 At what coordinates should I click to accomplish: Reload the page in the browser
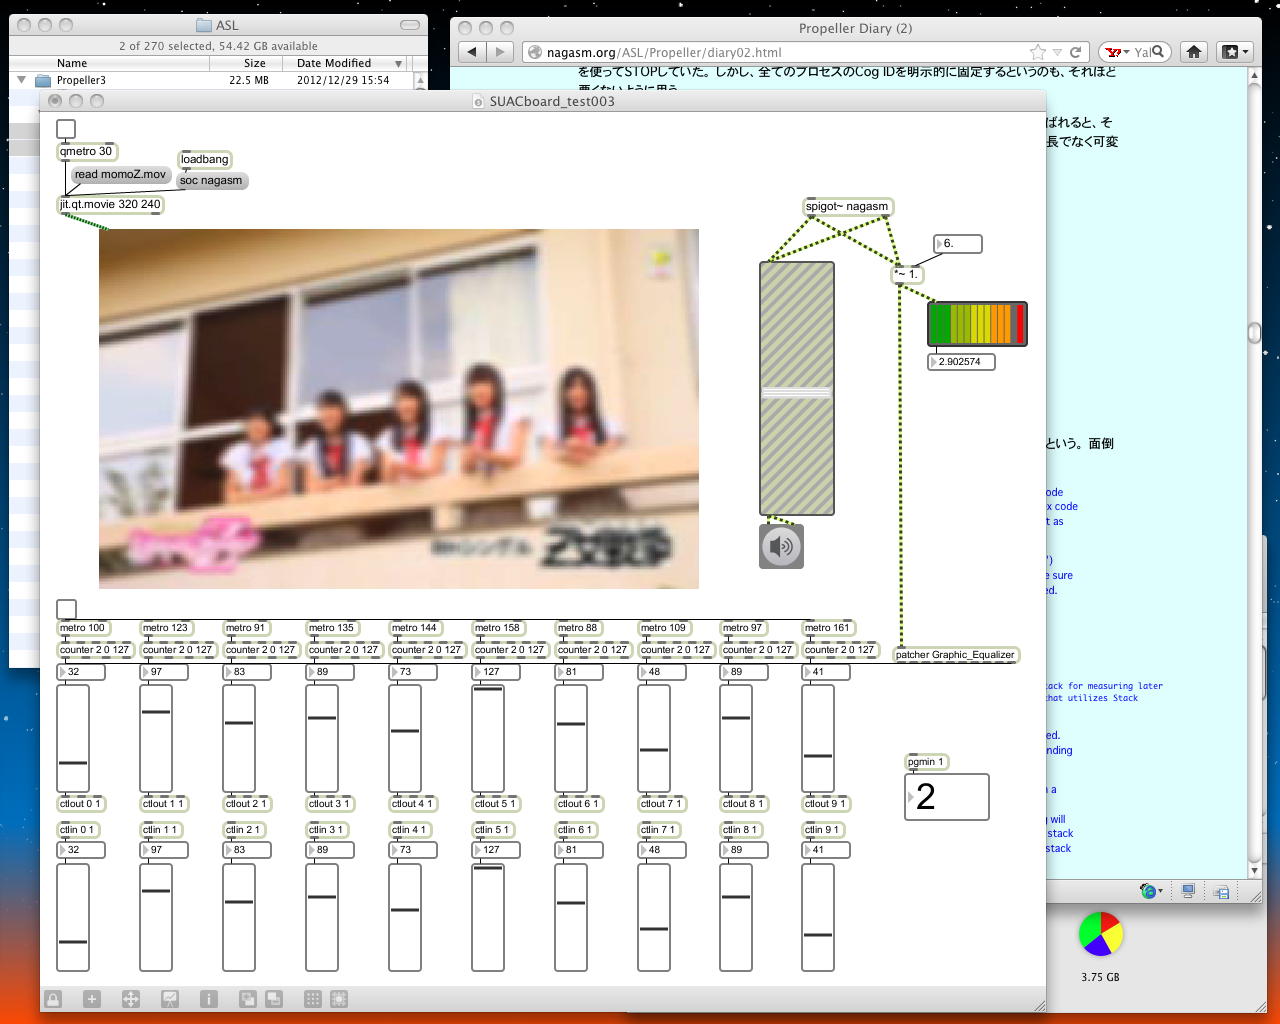click(1076, 52)
